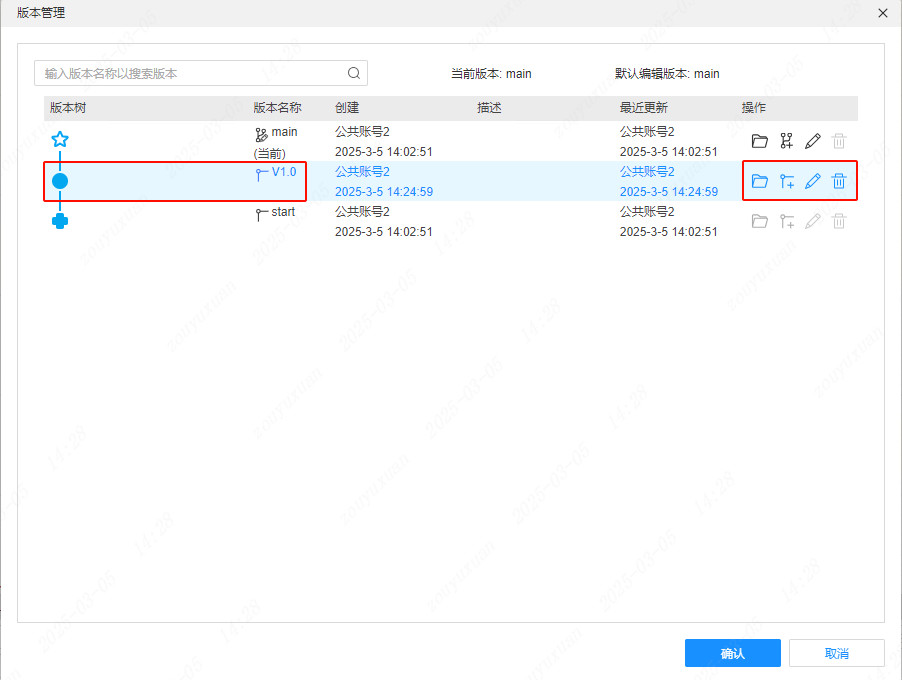Image resolution: width=902 pixels, height=680 pixels.
Task: Close the 版本管理 dialog
Action: (883, 13)
